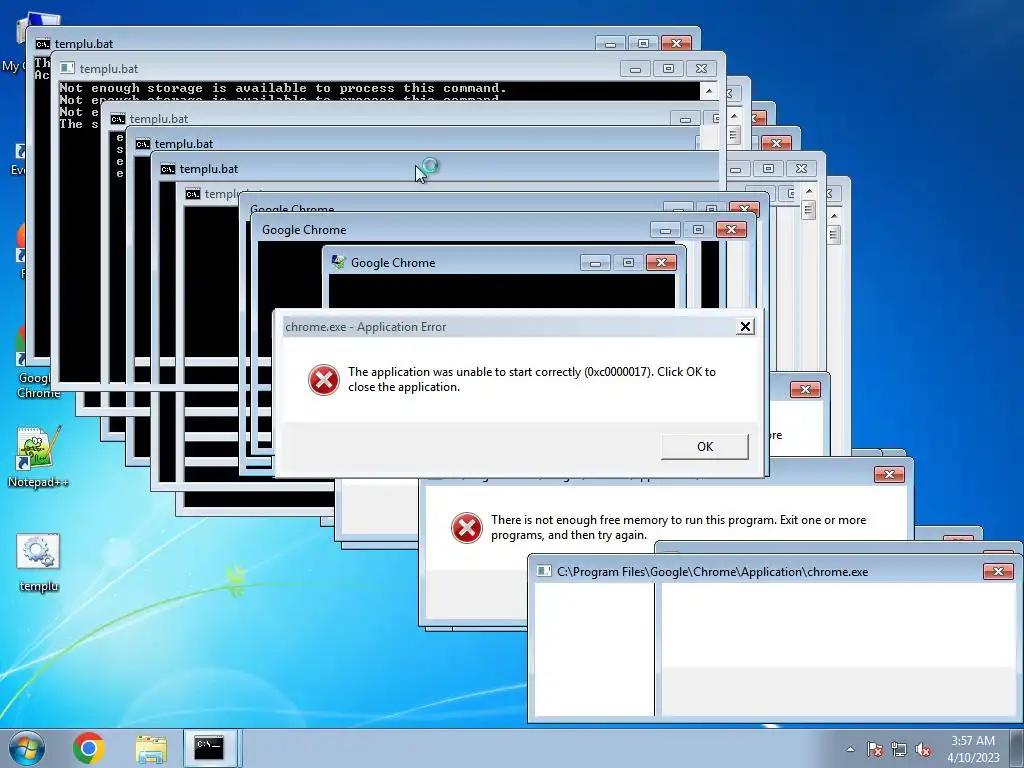
Task: Select the Command Prompt taskbar button
Action: pos(210,748)
